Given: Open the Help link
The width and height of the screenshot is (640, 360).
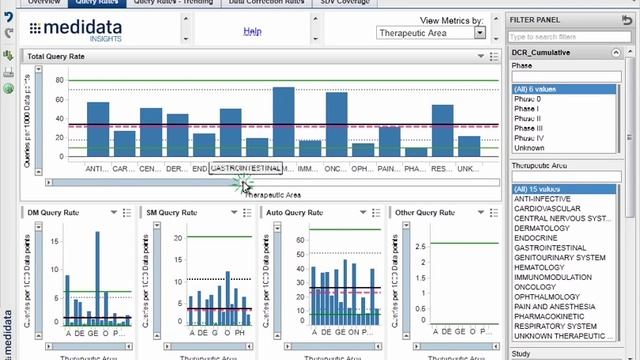Looking at the screenshot, I should [x=252, y=31].
